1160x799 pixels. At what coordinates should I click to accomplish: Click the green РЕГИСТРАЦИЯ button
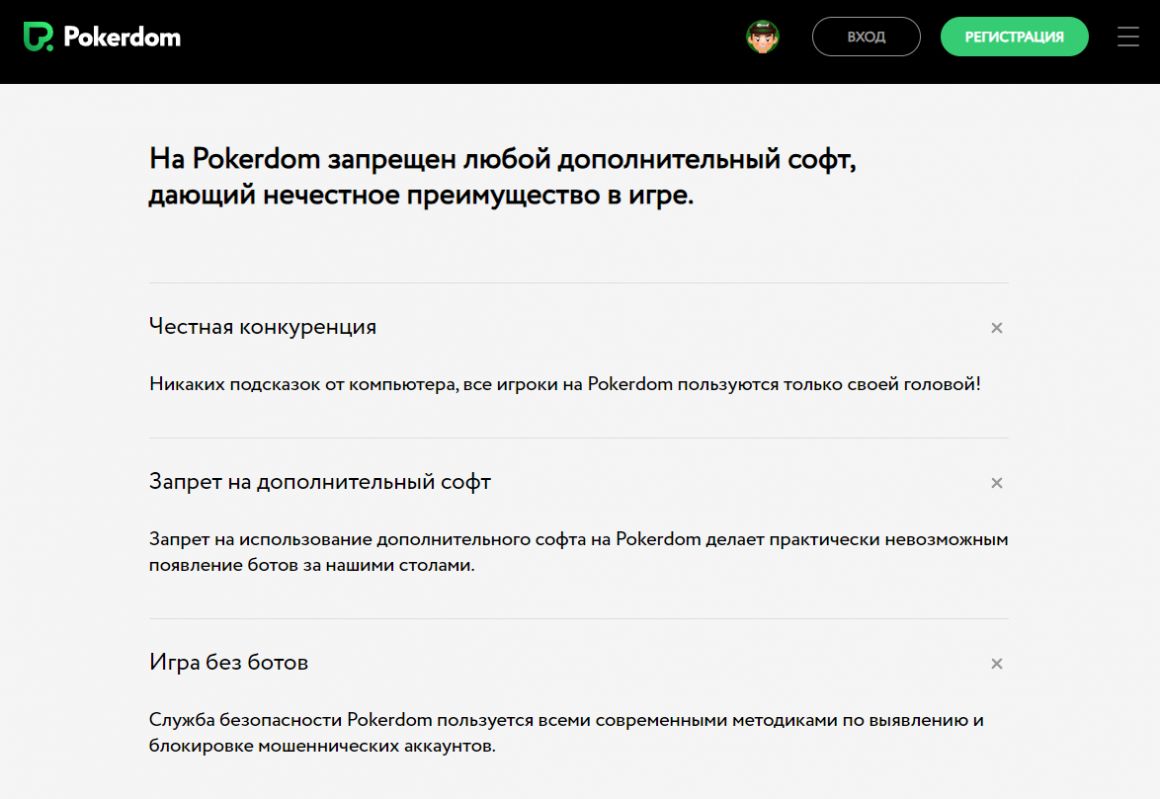click(x=1014, y=37)
